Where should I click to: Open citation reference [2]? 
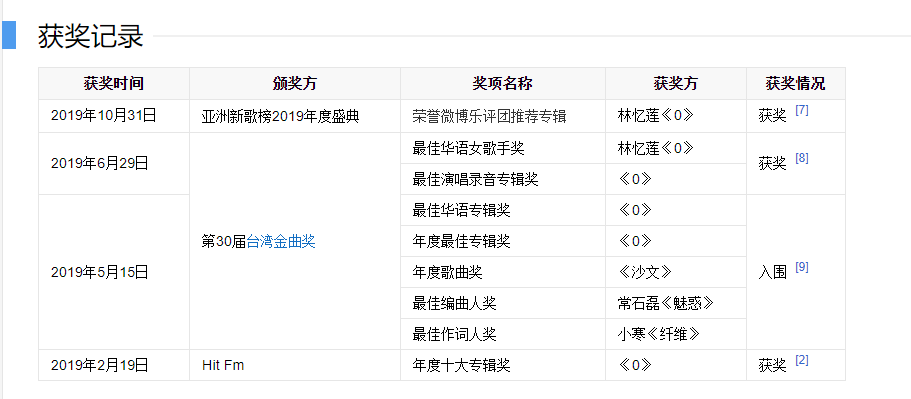click(802, 360)
